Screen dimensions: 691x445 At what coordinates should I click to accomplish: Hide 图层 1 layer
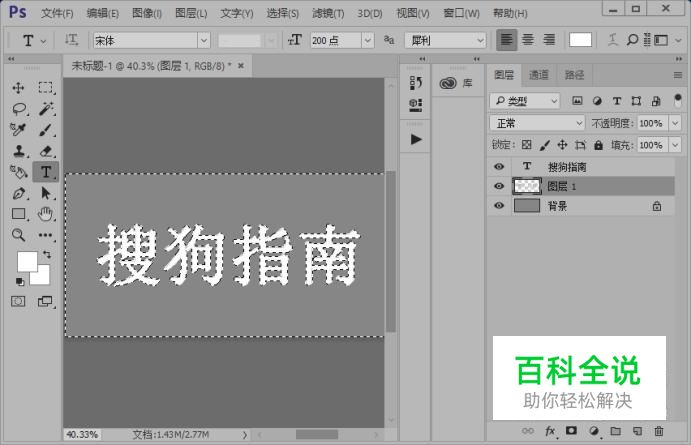tap(499, 186)
